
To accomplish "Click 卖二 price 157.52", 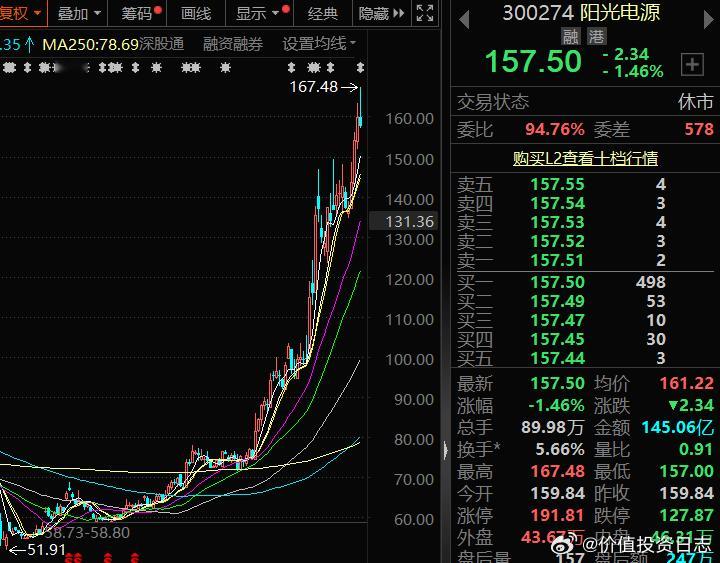I will tap(557, 241).
